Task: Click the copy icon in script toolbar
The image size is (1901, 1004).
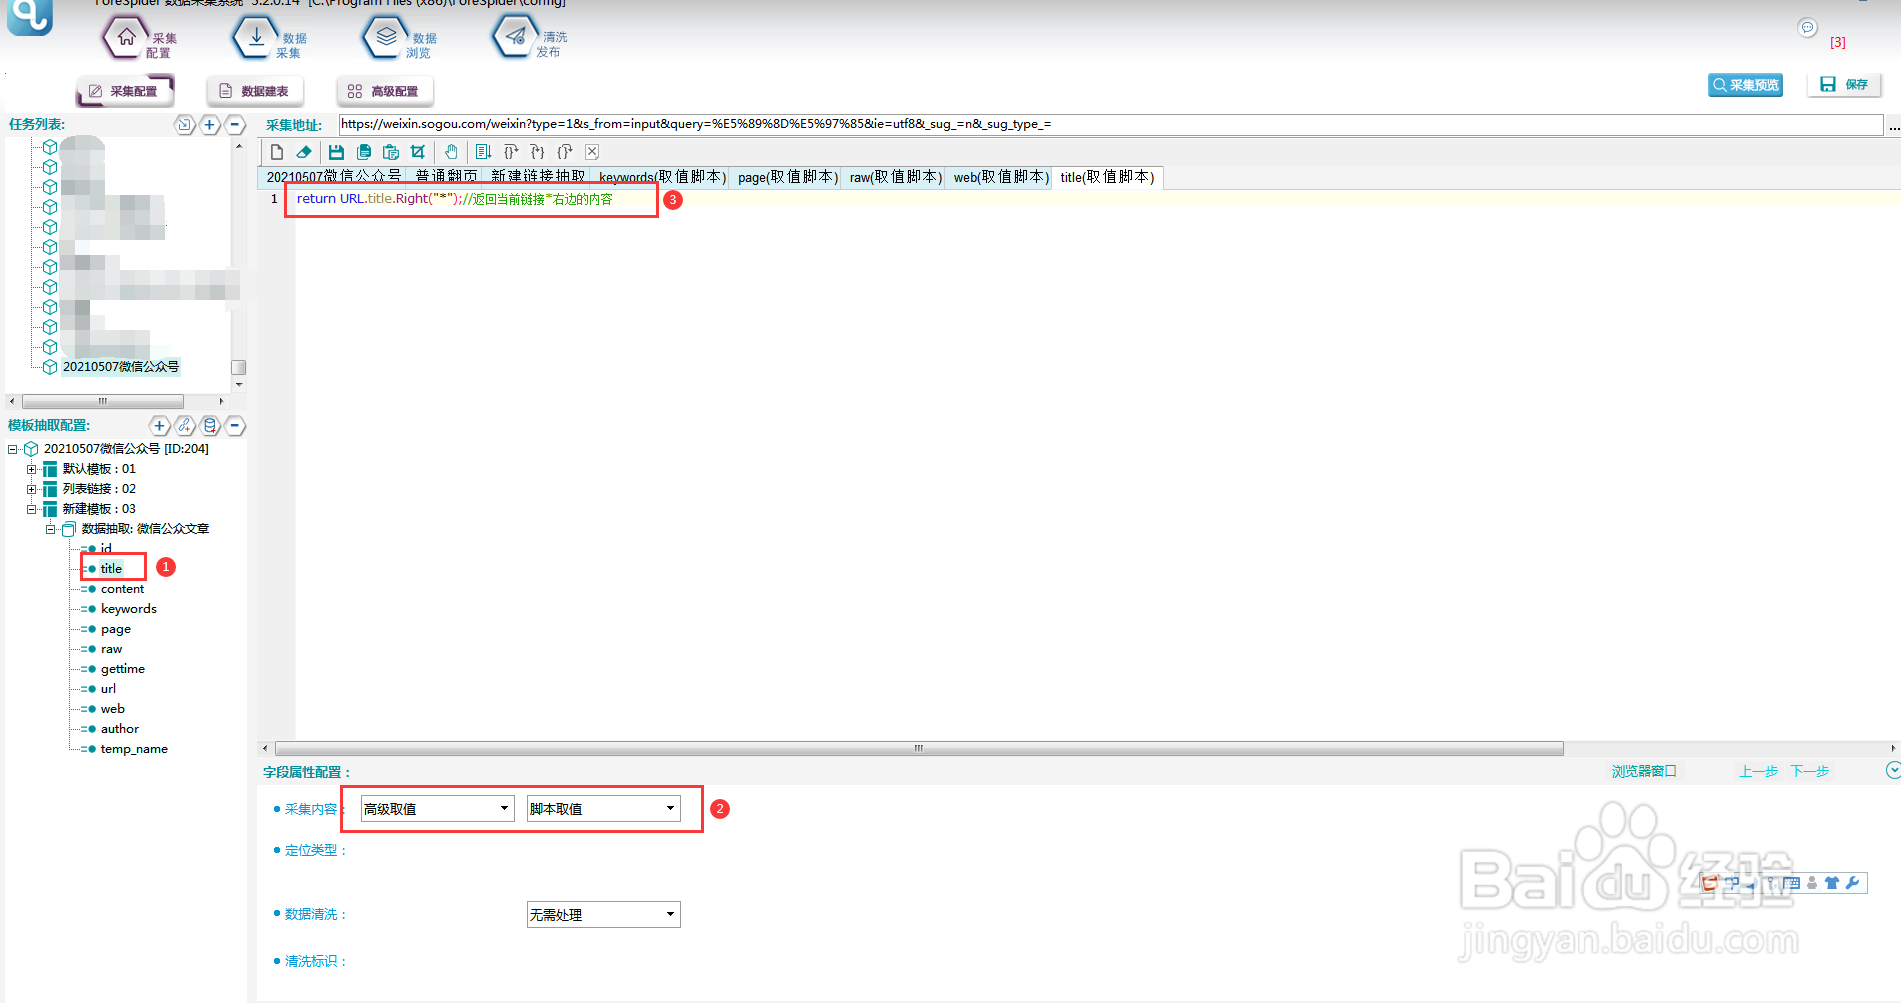Action: point(364,152)
